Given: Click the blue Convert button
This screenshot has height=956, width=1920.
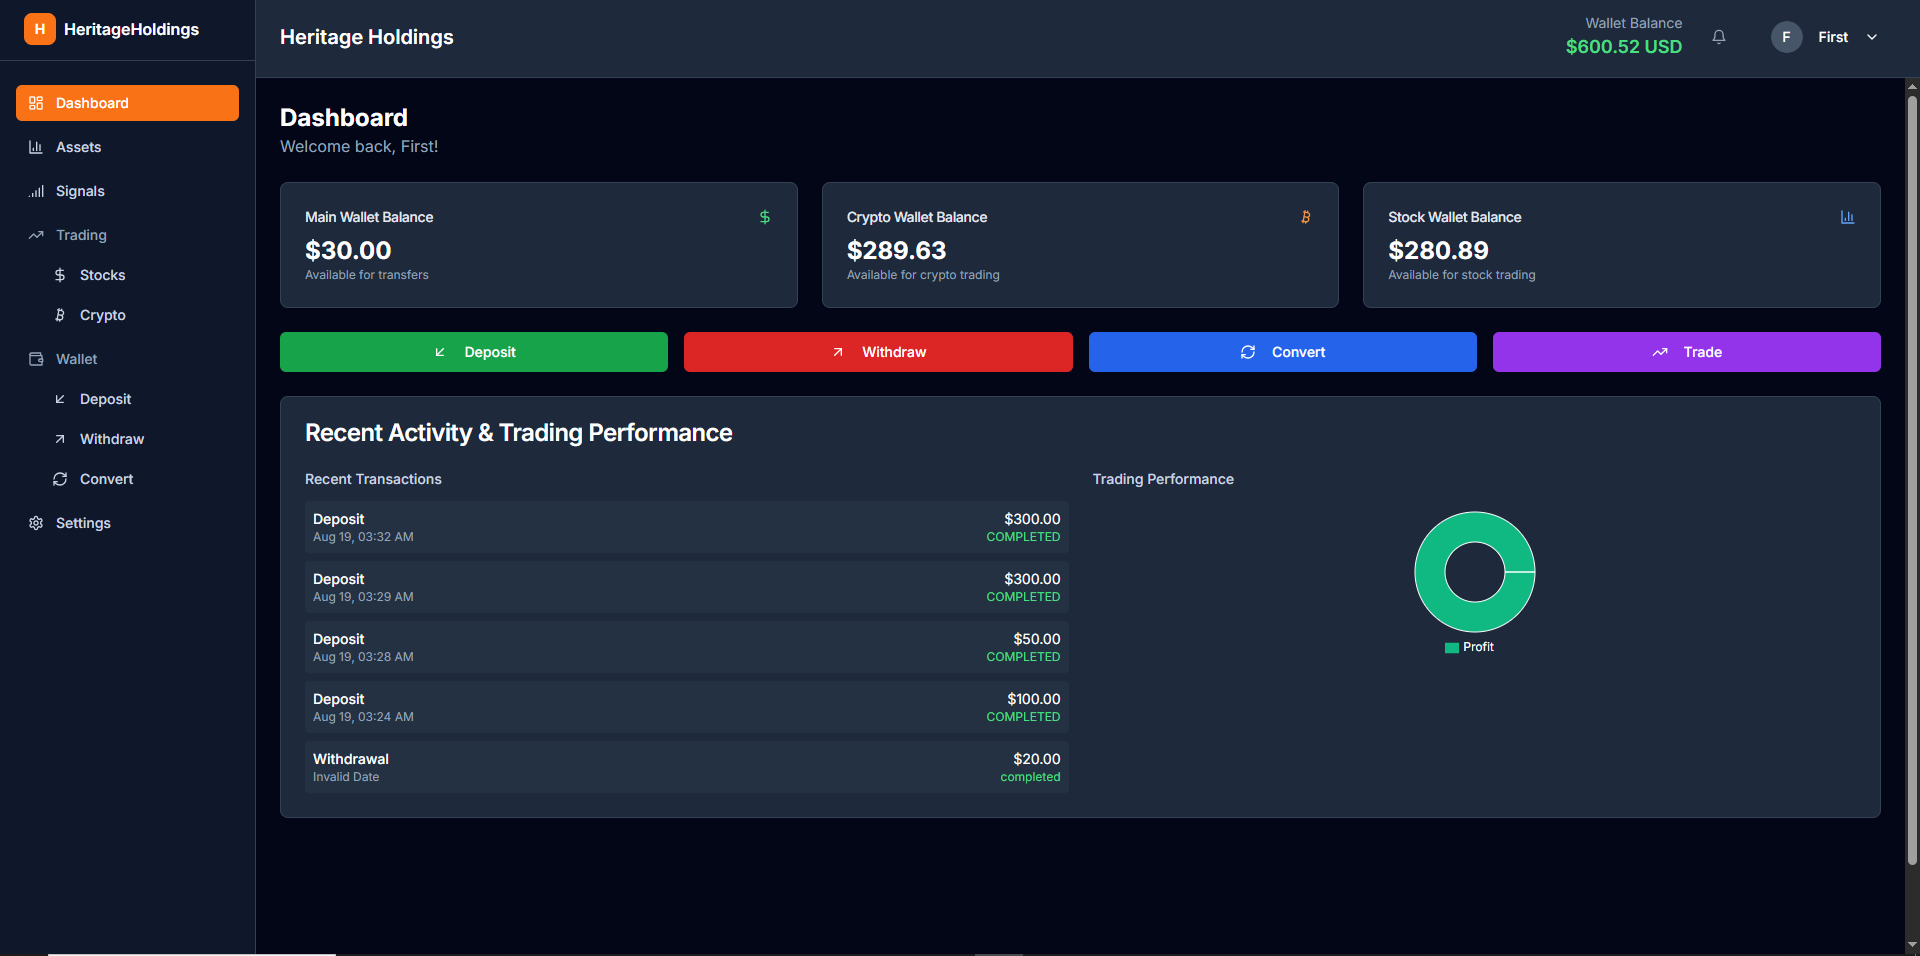Looking at the screenshot, I should pyautogui.click(x=1281, y=352).
